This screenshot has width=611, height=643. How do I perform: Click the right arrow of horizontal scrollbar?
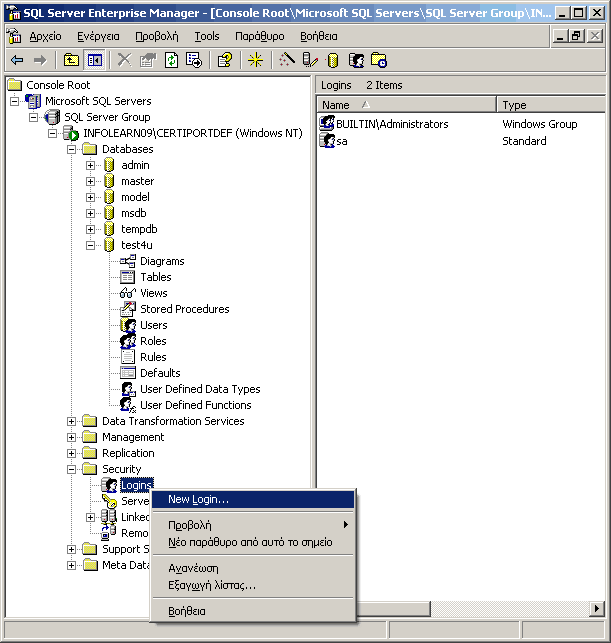coord(597,608)
